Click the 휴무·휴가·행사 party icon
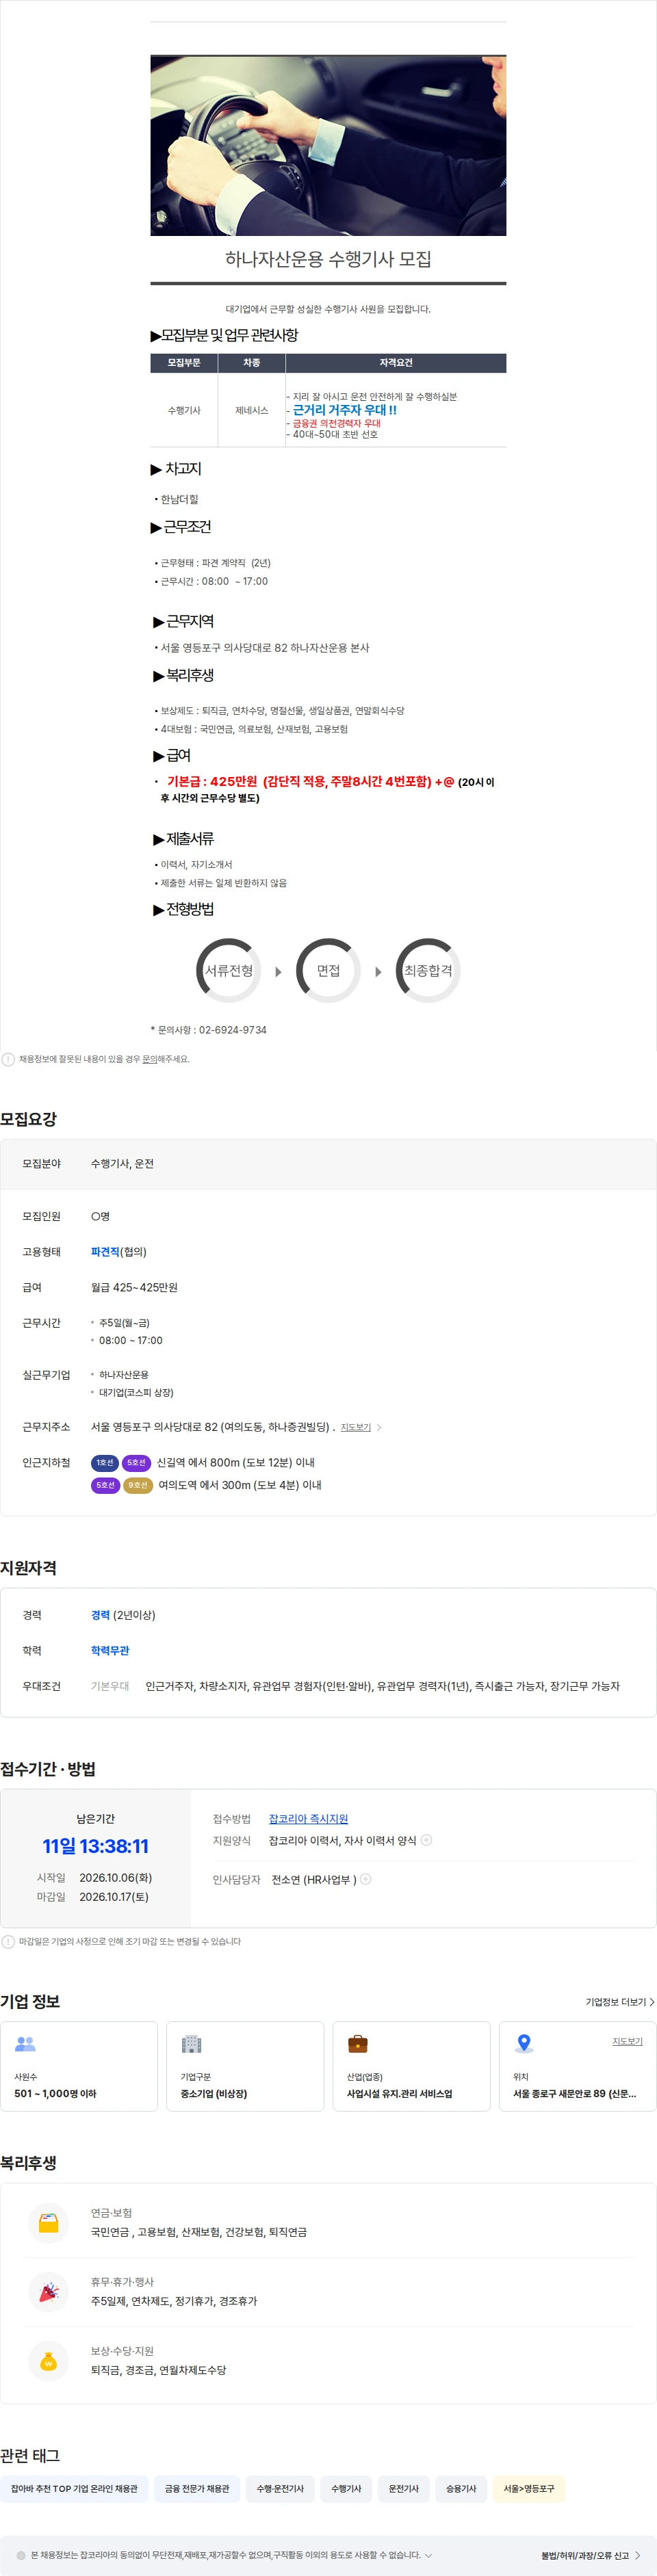This screenshot has height=2576, width=657. [x=48, y=2292]
